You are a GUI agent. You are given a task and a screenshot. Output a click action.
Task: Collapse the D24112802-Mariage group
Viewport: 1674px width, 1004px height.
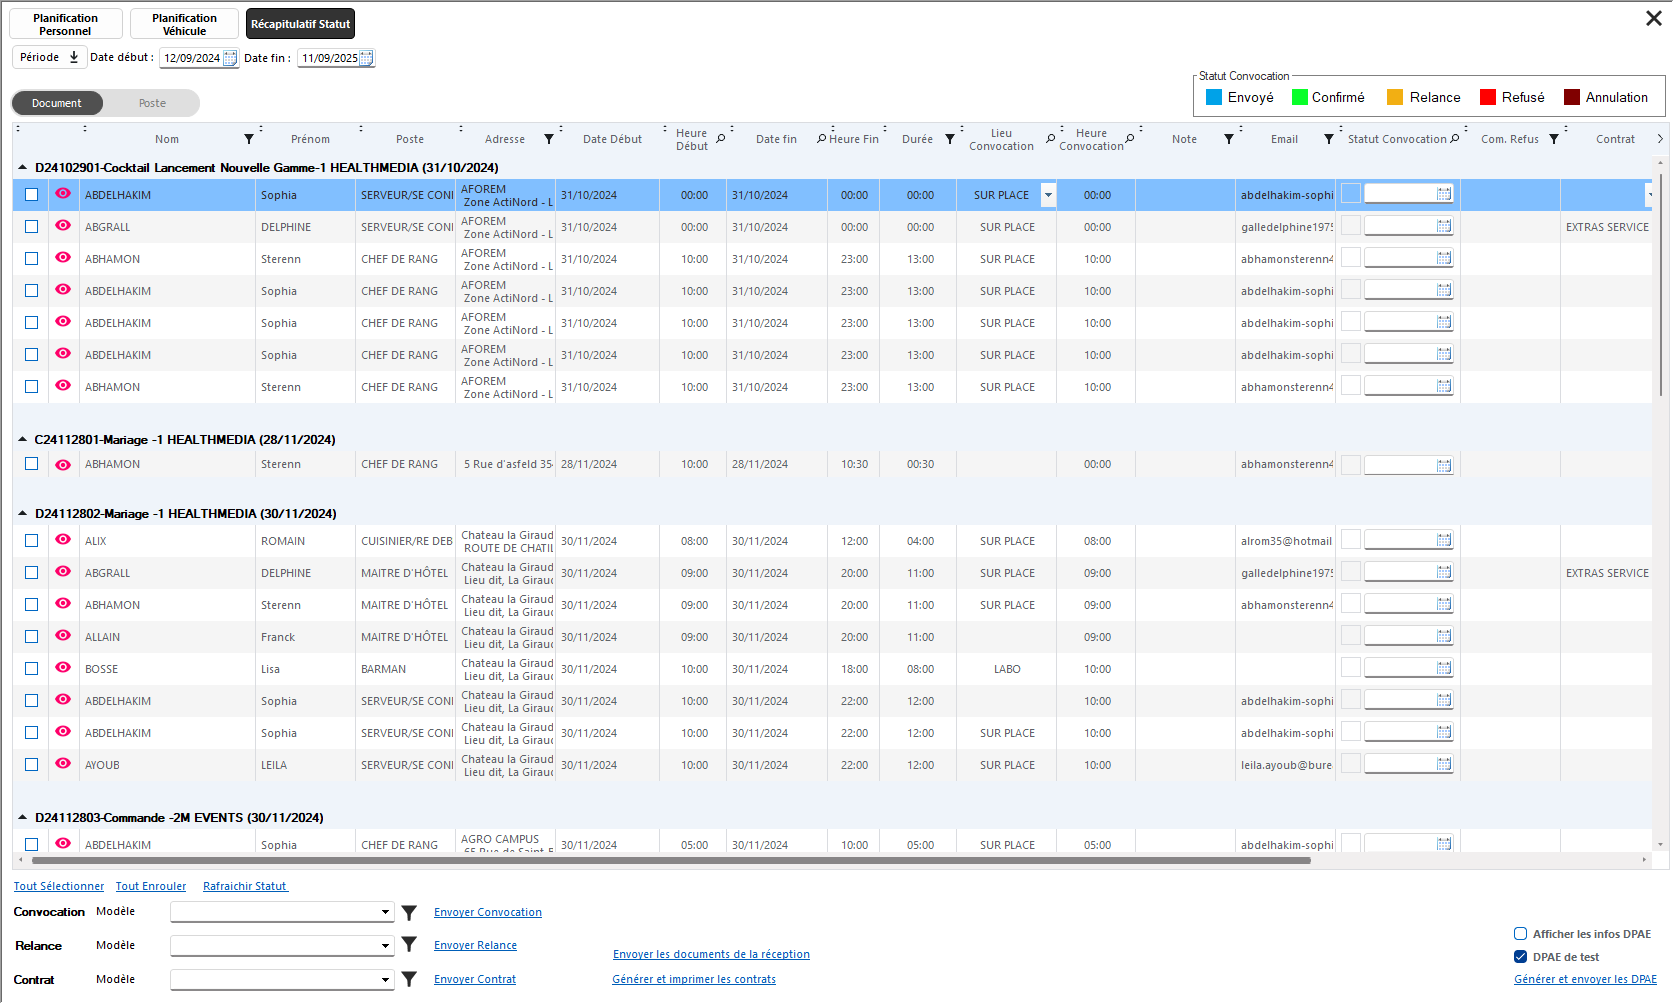click(x=23, y=513)
